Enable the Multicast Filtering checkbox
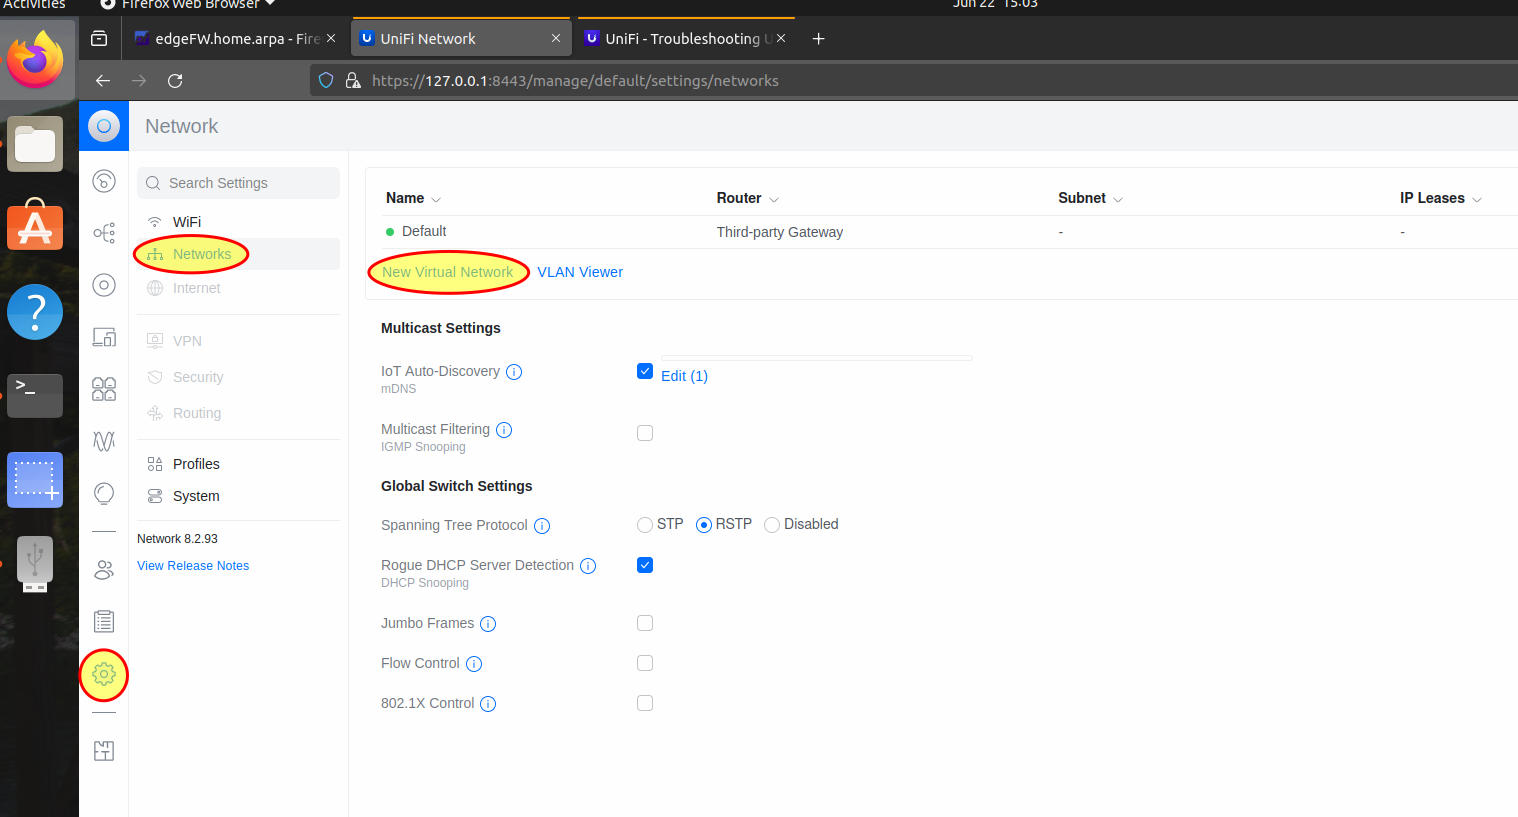Viewport: 1518px width, 817px height. point(645,433)
